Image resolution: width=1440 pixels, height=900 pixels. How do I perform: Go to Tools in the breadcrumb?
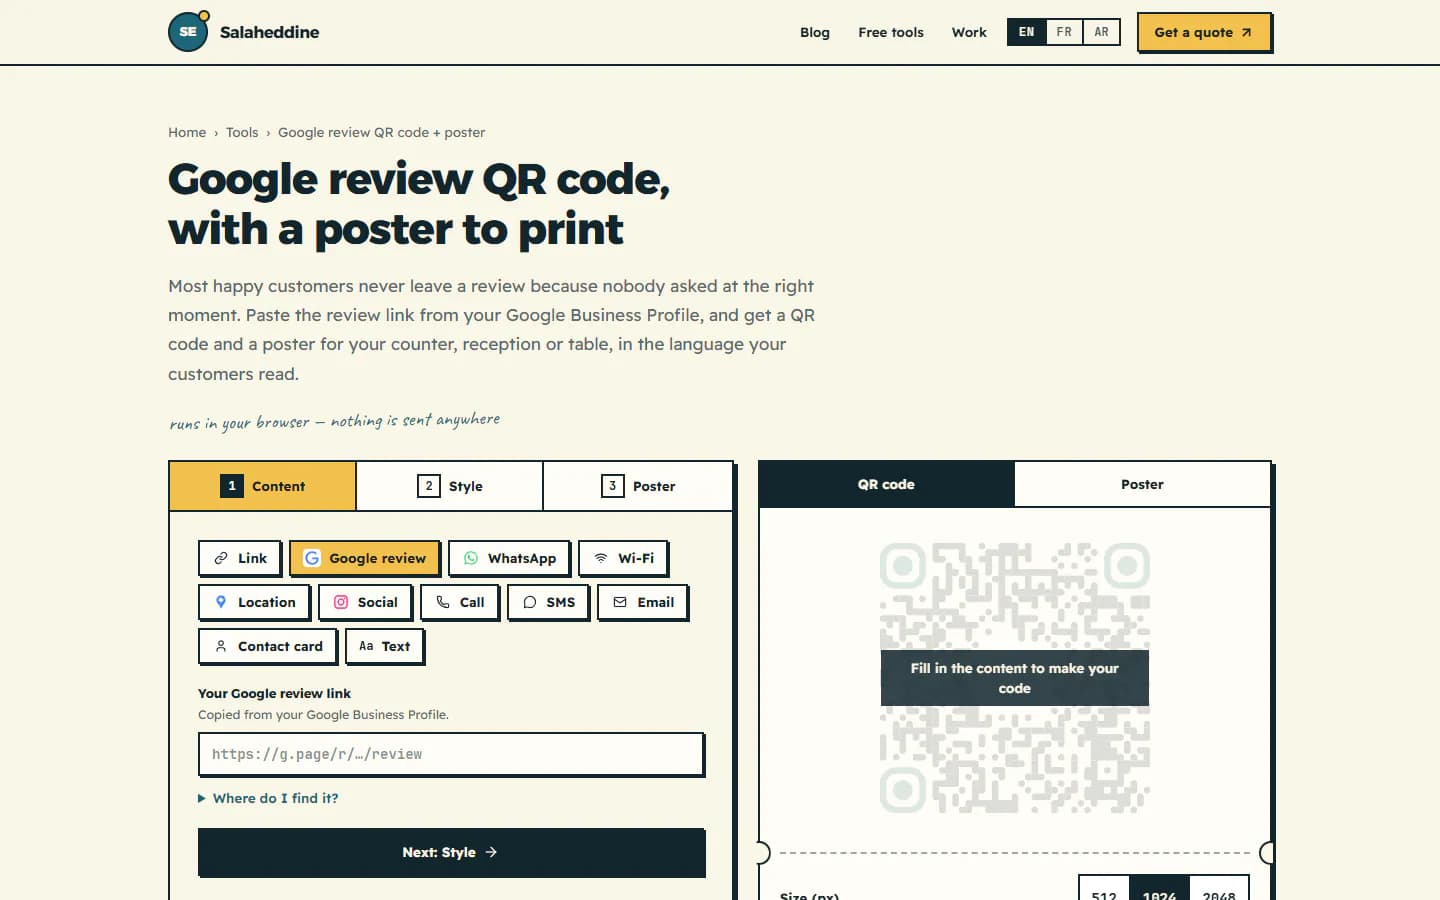(242, 132)
